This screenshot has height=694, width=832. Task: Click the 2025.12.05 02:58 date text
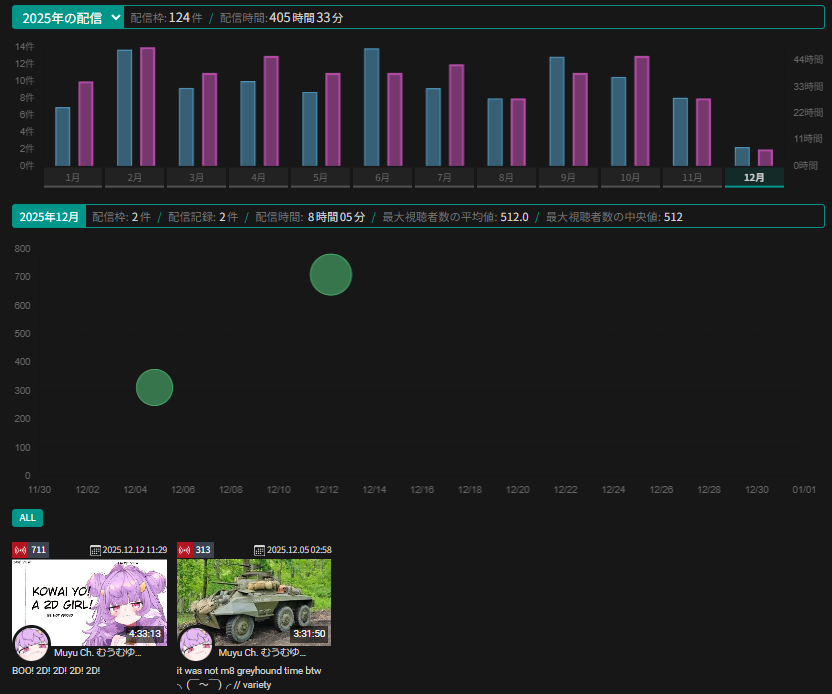299,550
